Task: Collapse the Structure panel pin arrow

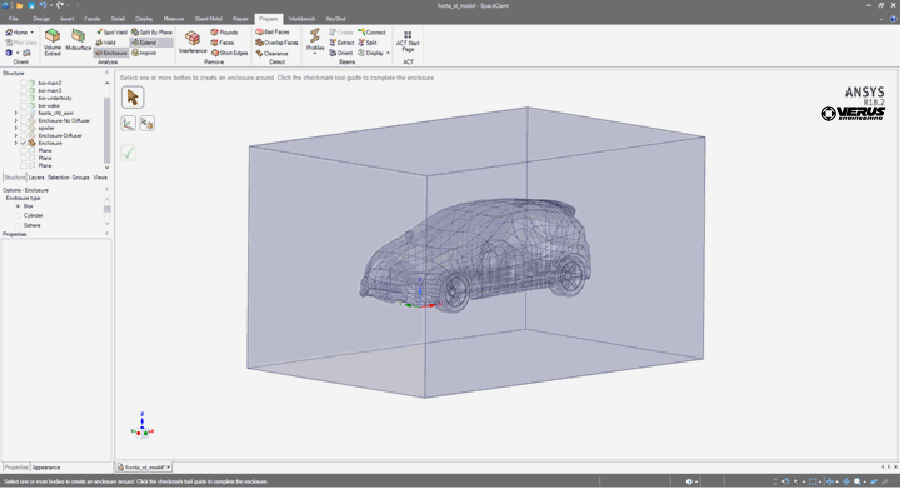Action: point(107,73)
